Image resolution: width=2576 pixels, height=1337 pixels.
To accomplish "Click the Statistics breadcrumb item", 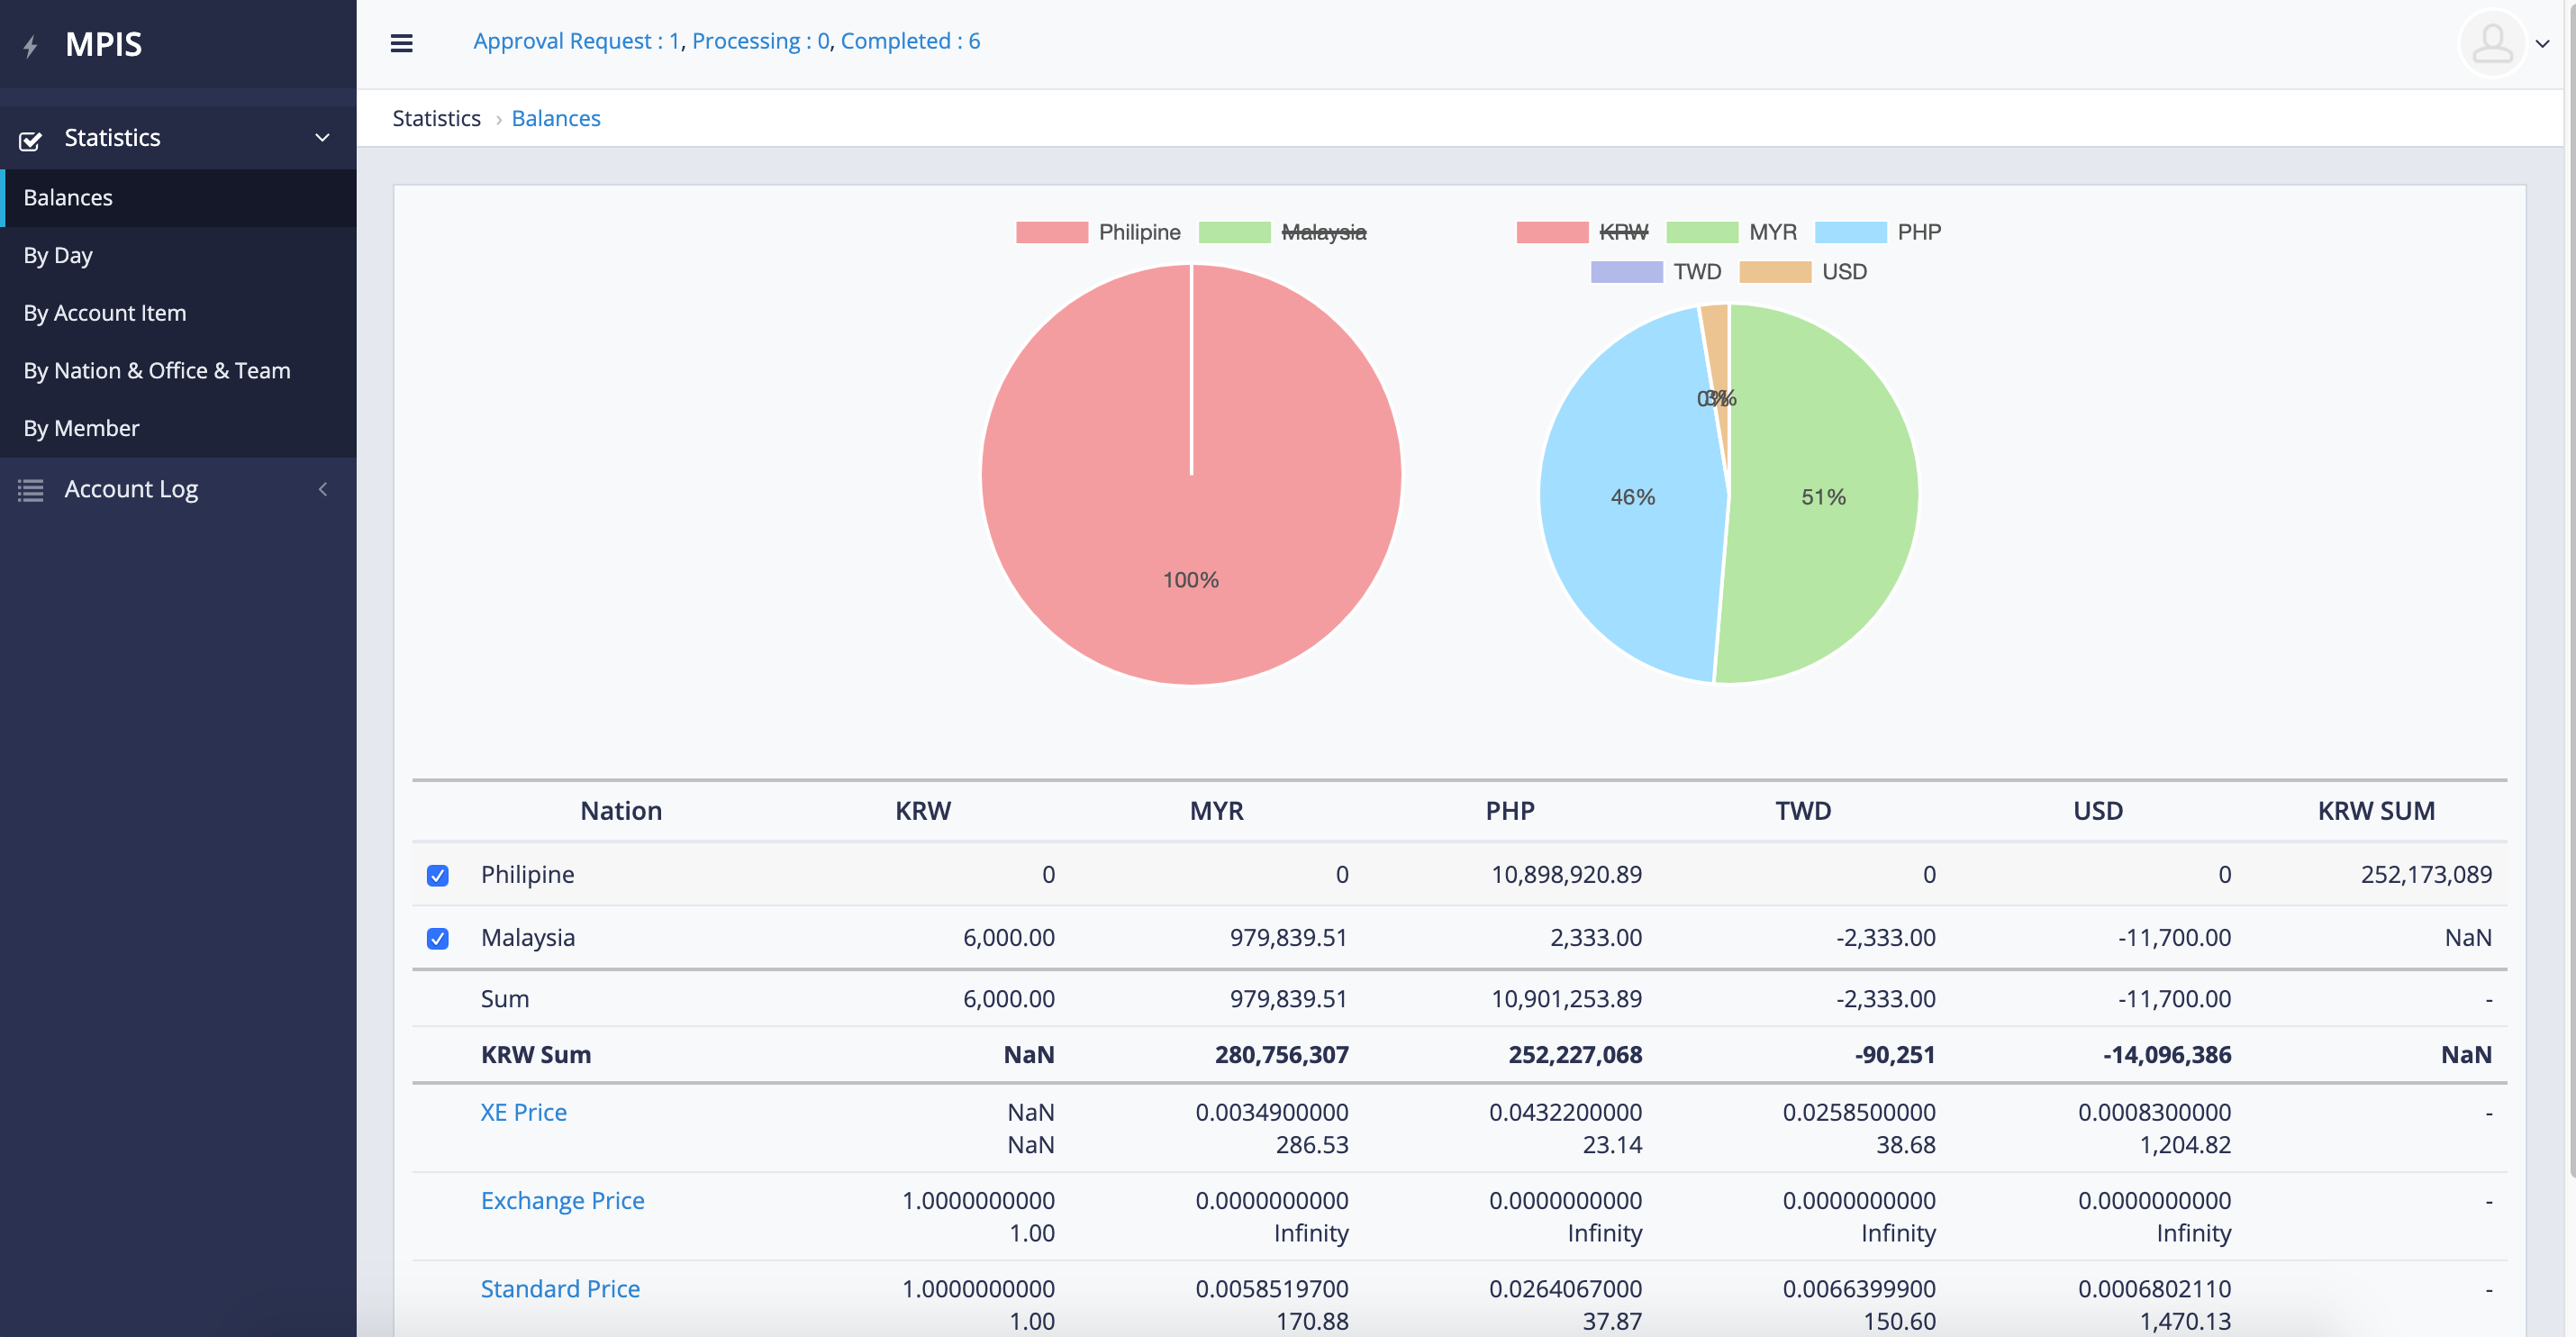I will click(x=436, y=117).
